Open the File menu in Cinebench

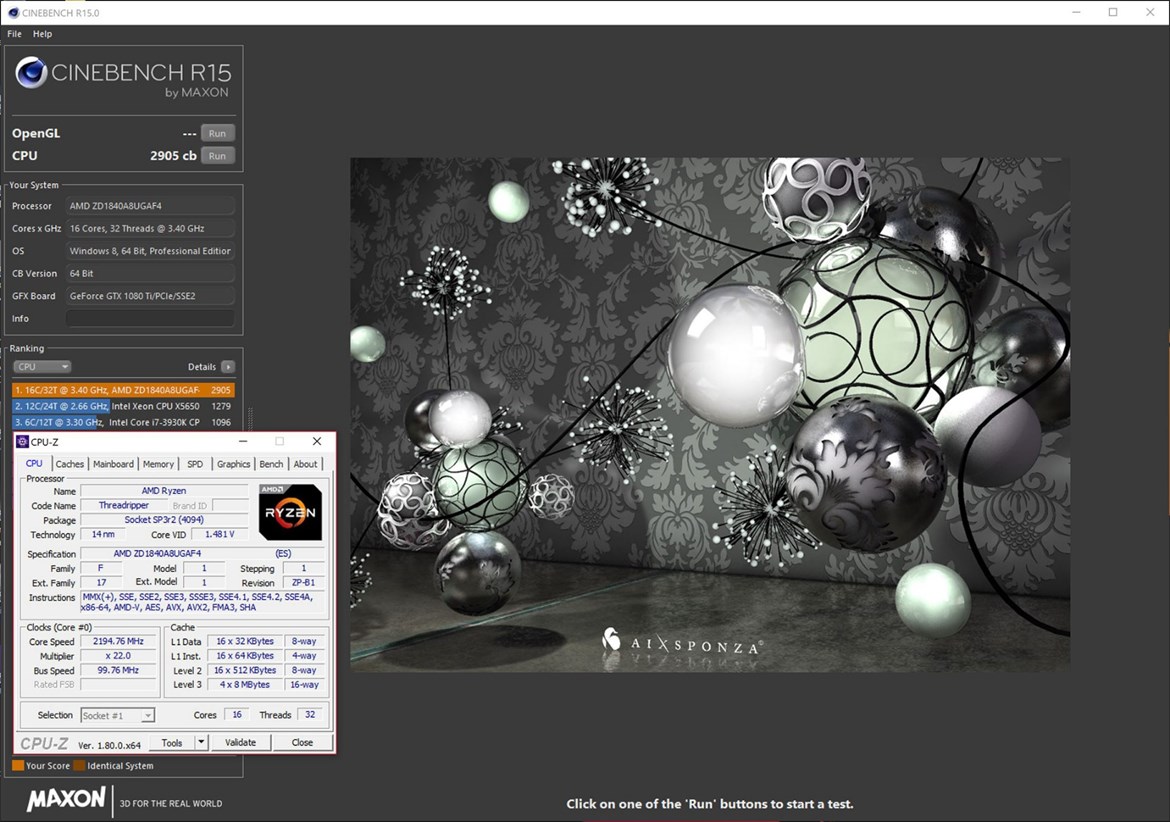(x=14, y=34)
